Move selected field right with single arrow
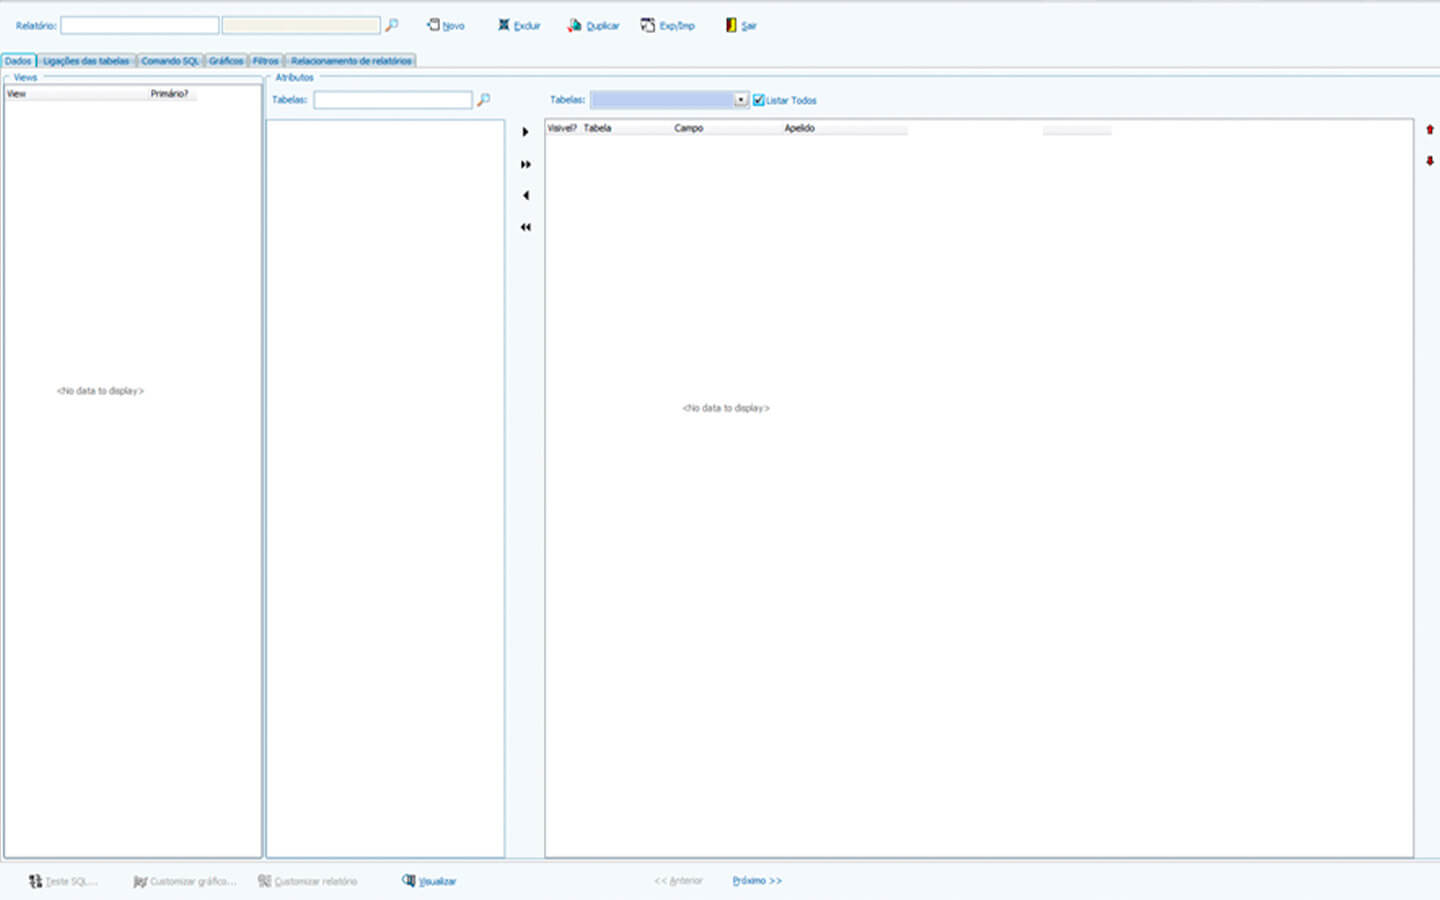 (x=525, y=132)
